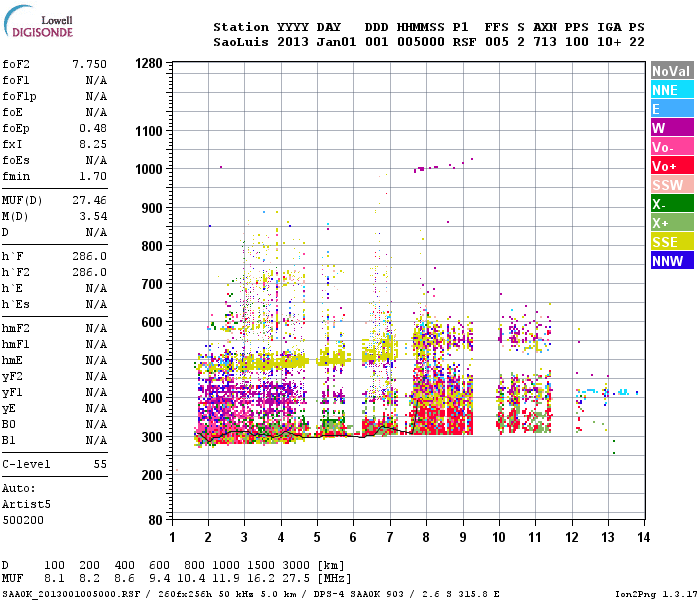
Task: Select the W purple legend swatch
Action: [x=672, y=128]
